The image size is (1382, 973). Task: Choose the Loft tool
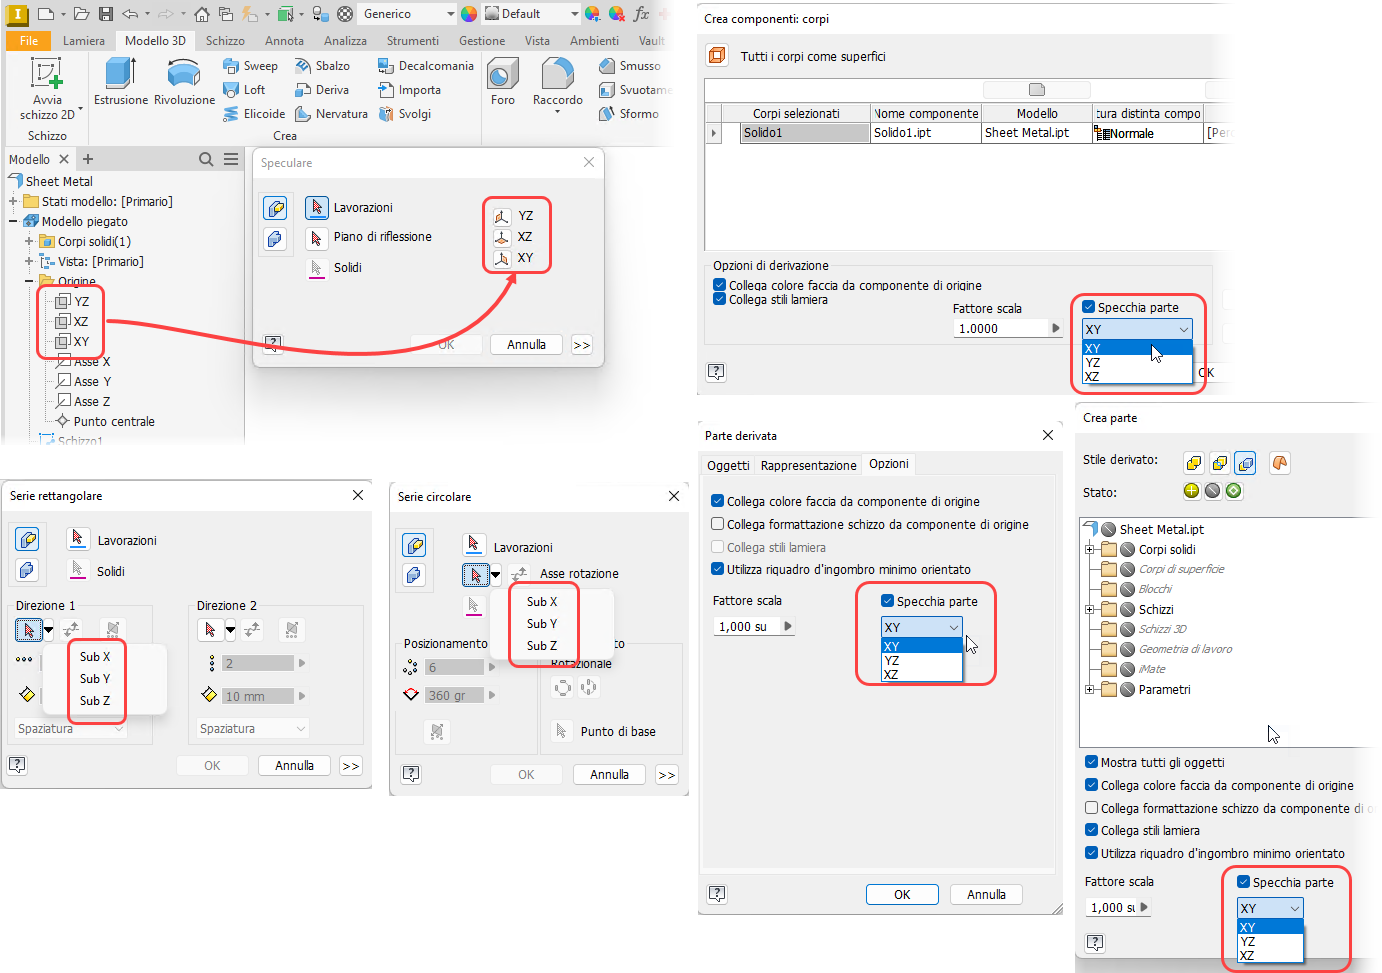pyautogui.click(x=244, y=90)
